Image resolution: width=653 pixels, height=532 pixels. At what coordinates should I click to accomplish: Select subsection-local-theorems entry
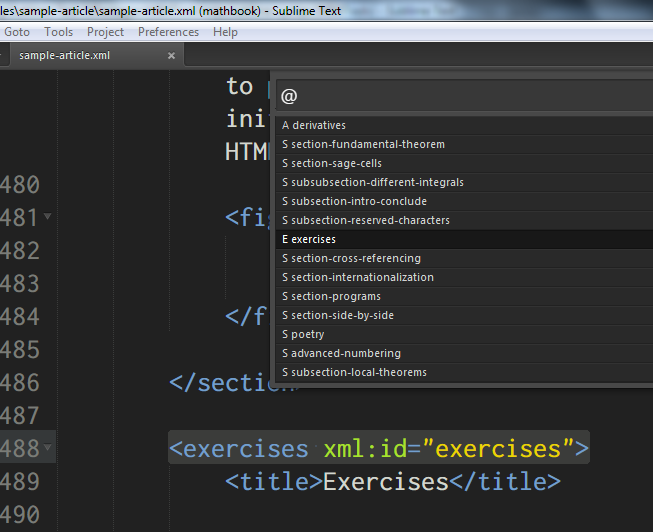tap(464, 372)
